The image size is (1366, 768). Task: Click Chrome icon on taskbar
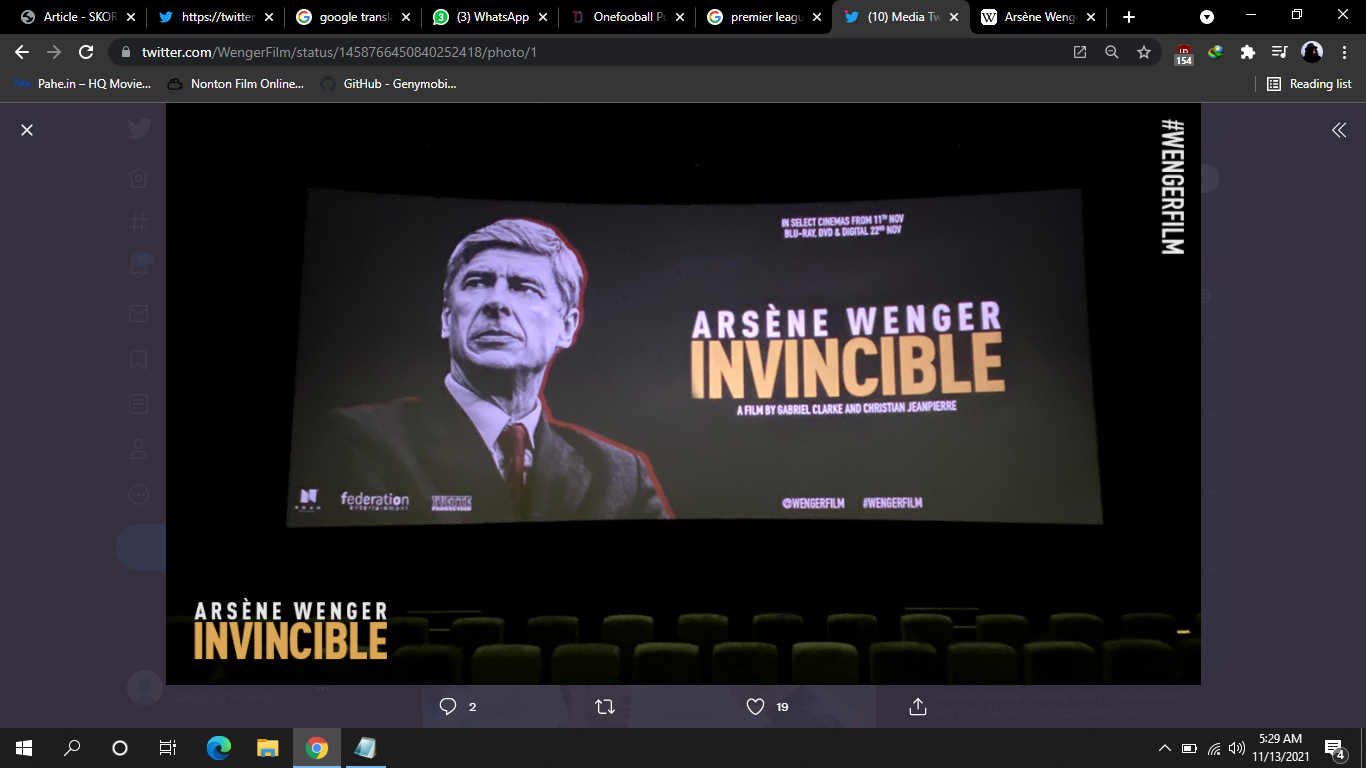pyautogui.click(x=317, y=748)
